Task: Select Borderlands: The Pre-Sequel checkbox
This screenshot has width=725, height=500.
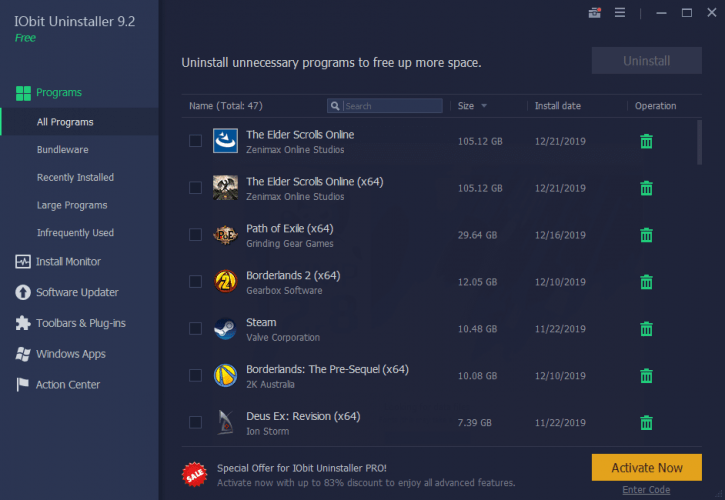Action: pyautogui.click(x=196, y=376)
